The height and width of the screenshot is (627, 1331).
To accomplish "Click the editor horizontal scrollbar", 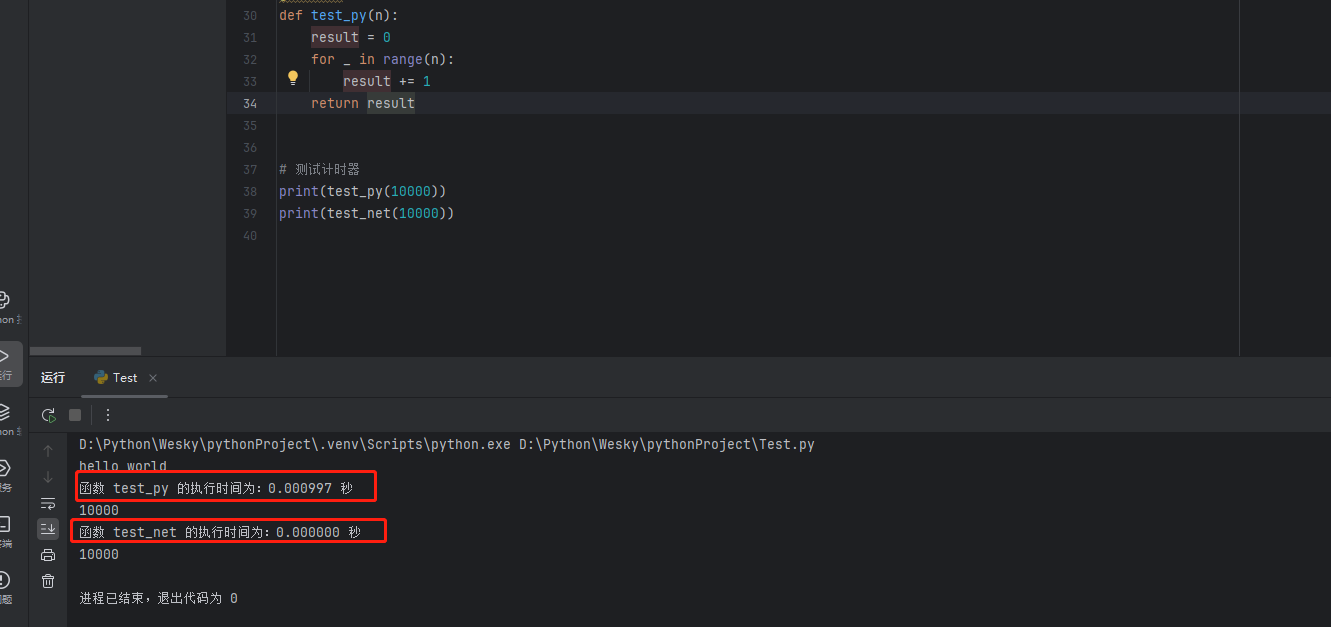I will pos(85,351).
